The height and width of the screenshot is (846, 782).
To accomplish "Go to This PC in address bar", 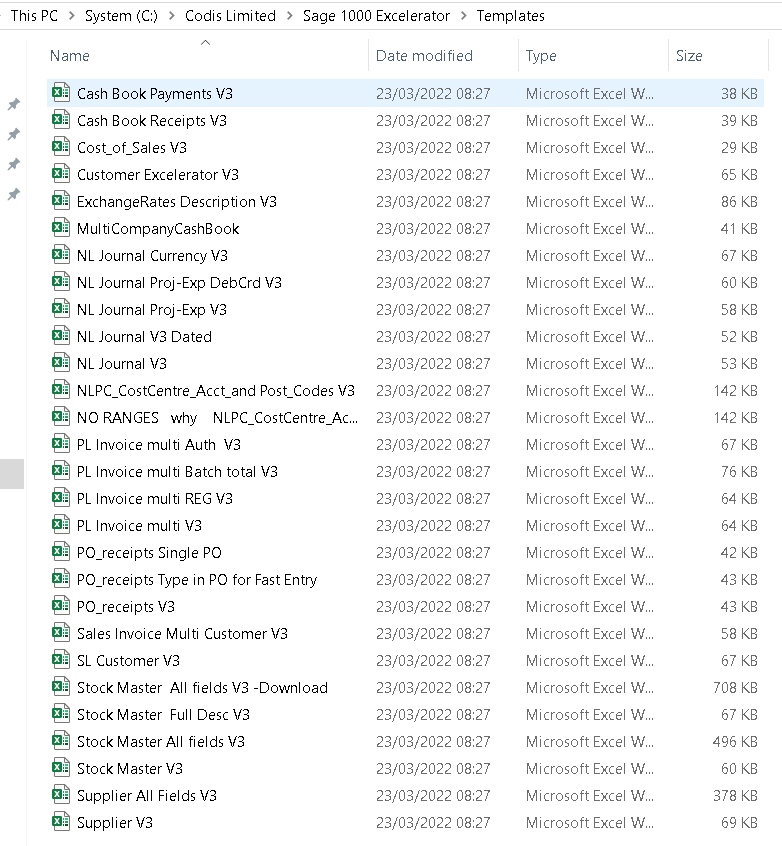I will [34, 16].
